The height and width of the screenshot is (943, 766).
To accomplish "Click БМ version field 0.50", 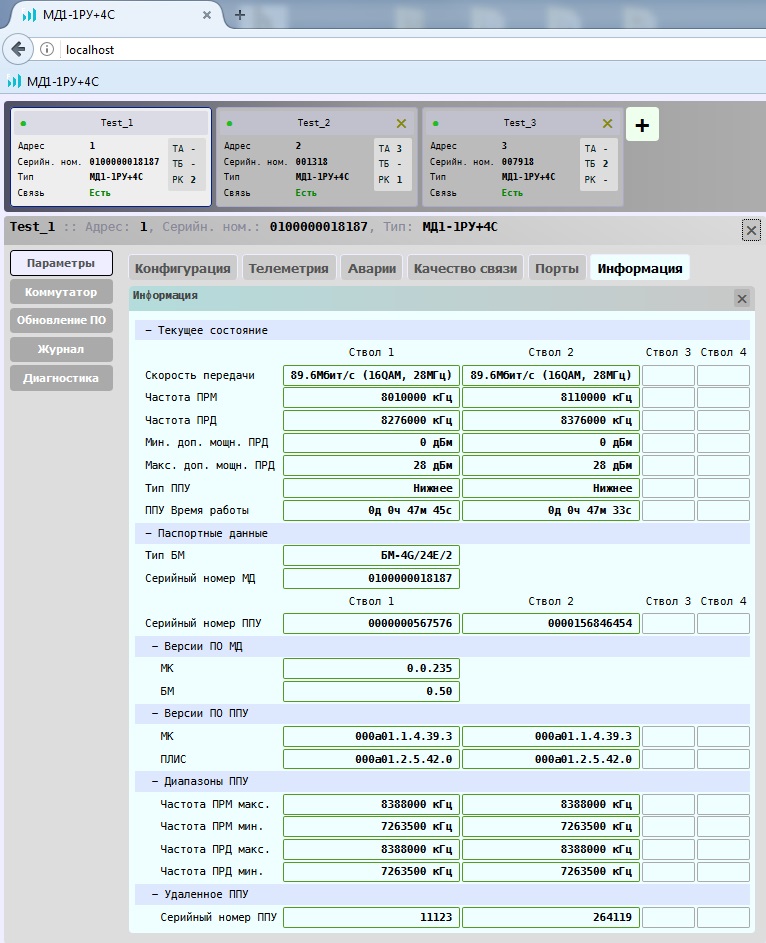I will point(371,691).
